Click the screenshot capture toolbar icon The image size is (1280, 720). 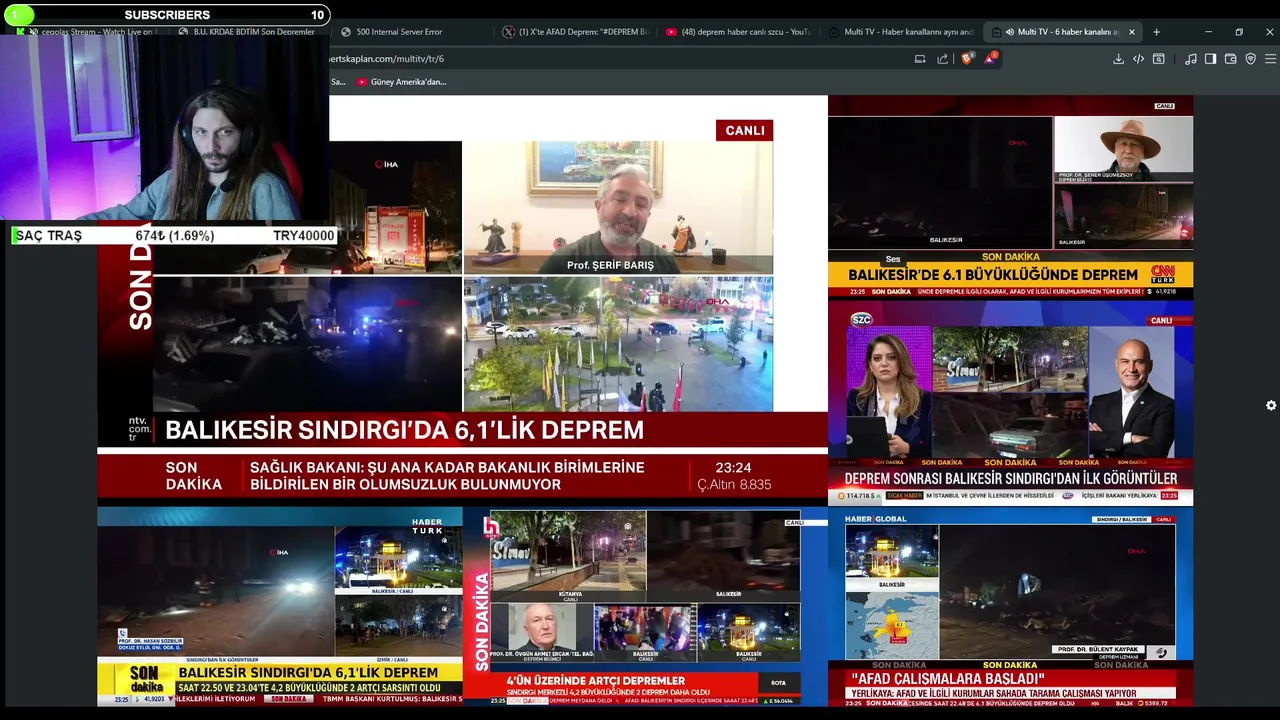click(1159, 59)
